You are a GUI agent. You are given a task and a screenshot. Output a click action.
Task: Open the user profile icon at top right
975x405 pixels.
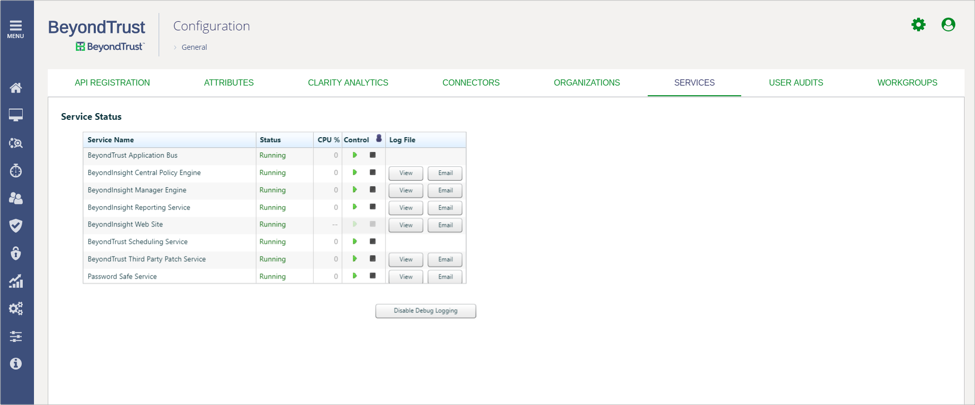tap(948, 25)
